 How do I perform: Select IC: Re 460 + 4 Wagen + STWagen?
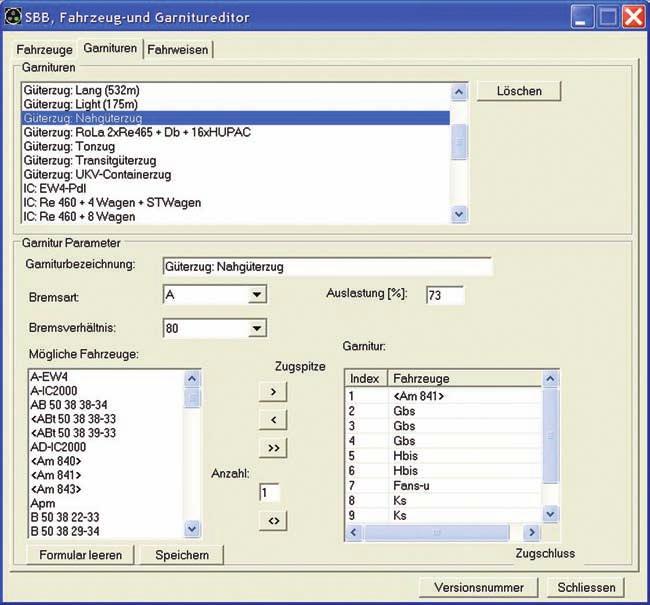[235, 203]
